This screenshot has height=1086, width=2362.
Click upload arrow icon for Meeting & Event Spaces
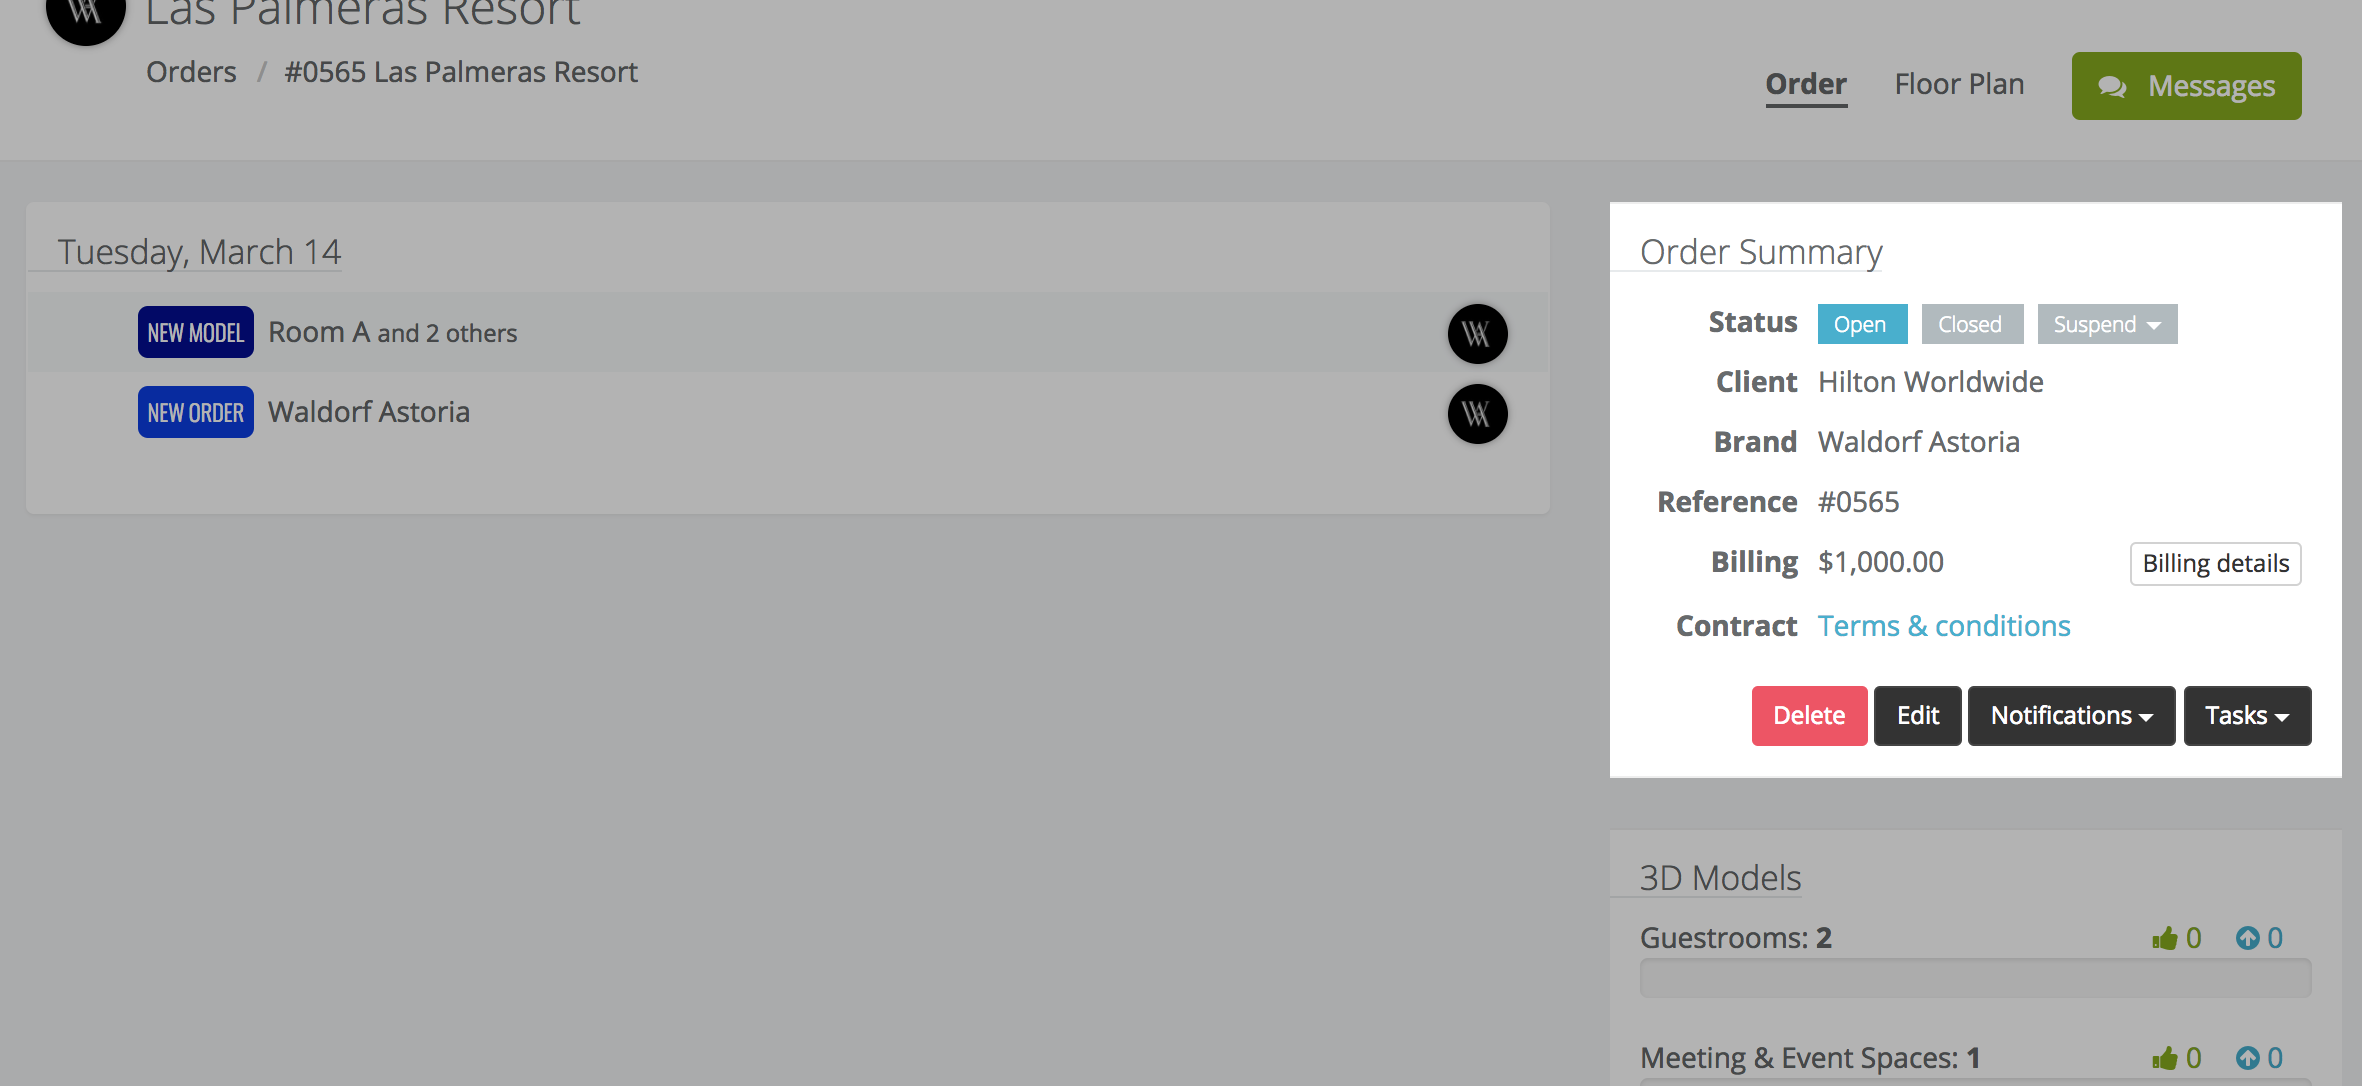(2248, 1058)
